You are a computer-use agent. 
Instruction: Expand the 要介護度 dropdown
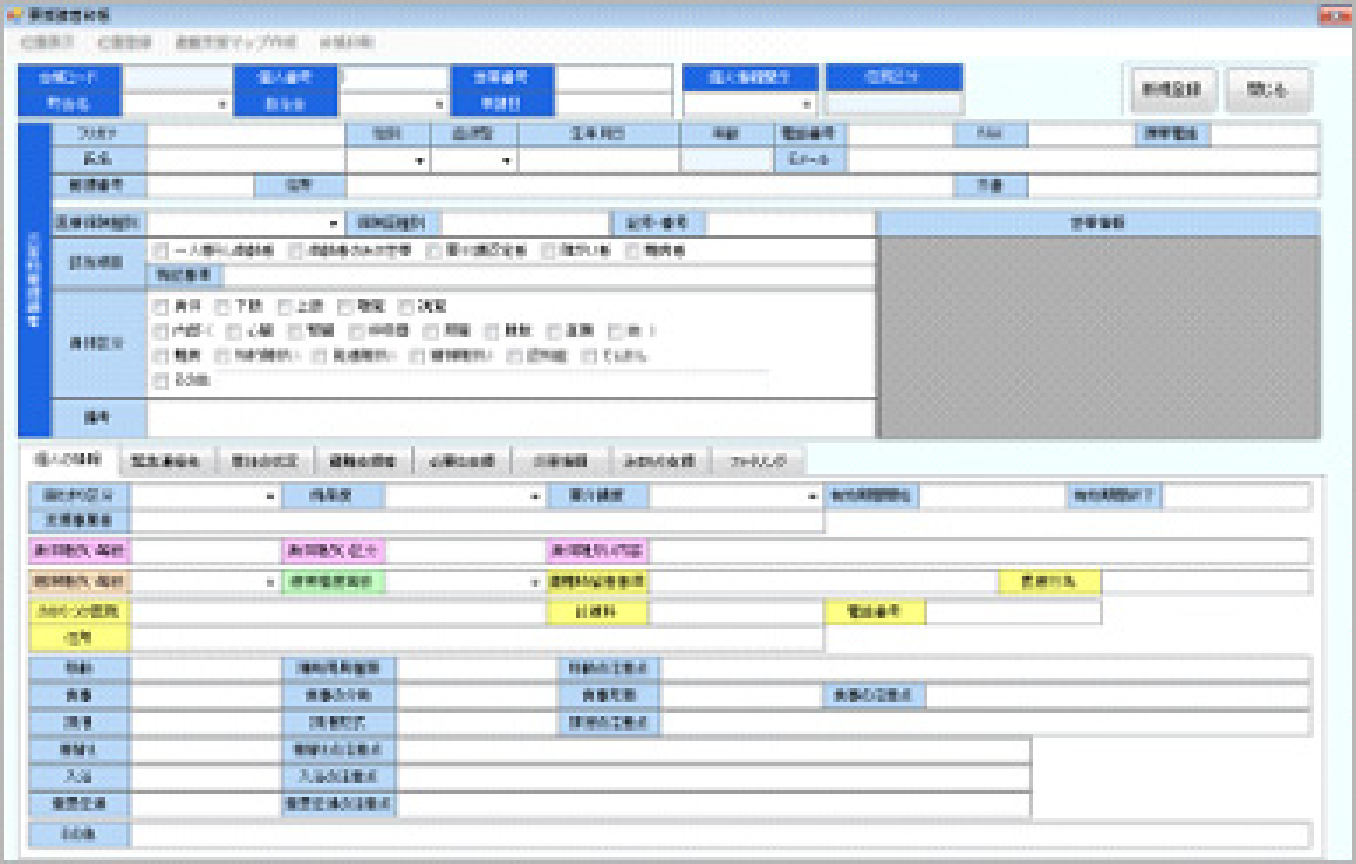[x=814, y=496]
